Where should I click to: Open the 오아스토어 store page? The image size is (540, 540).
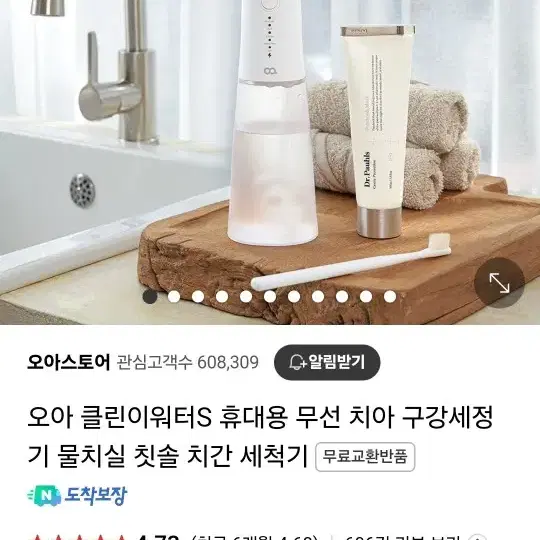[x=69, y=362]
